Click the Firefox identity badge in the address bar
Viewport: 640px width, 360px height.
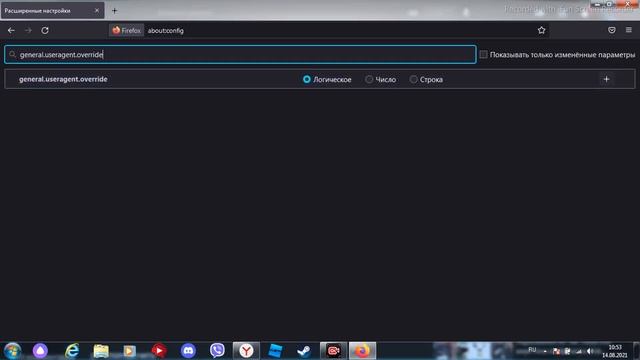point(127,30)
